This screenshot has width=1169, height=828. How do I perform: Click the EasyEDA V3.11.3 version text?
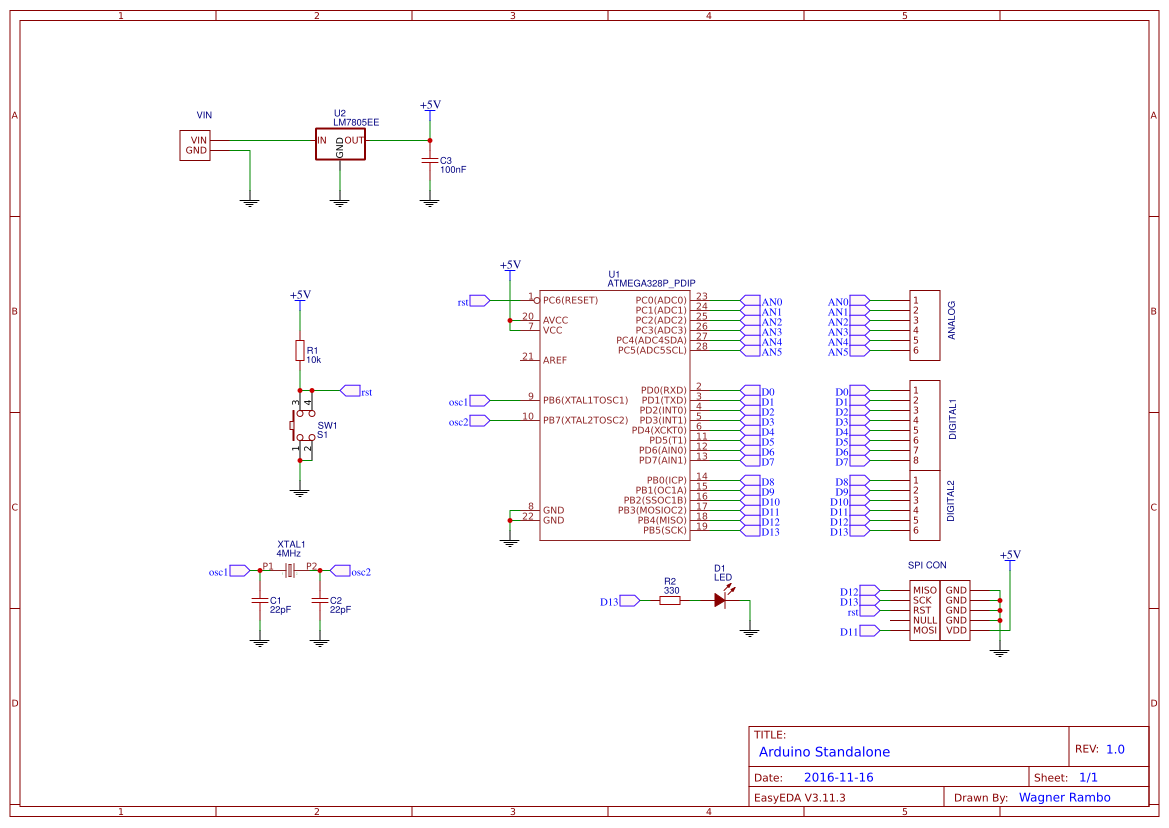pos(800,797)
